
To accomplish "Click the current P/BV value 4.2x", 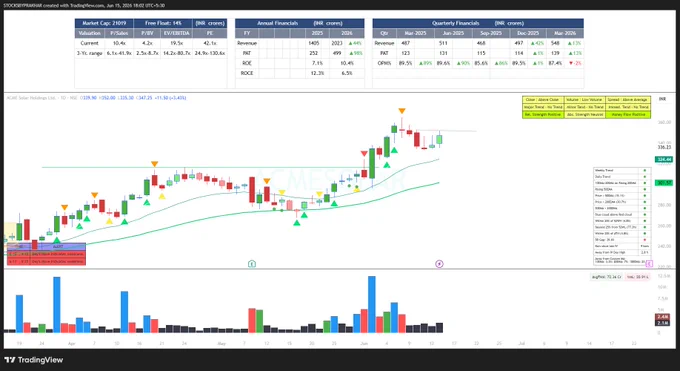I will point(147,43).
